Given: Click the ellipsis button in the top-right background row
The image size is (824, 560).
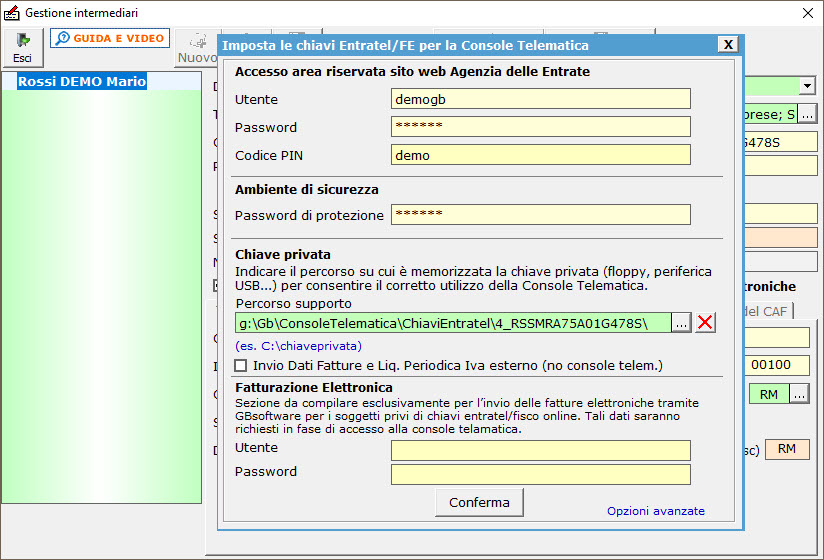Looking at the screenshot, I should point(808,114).
